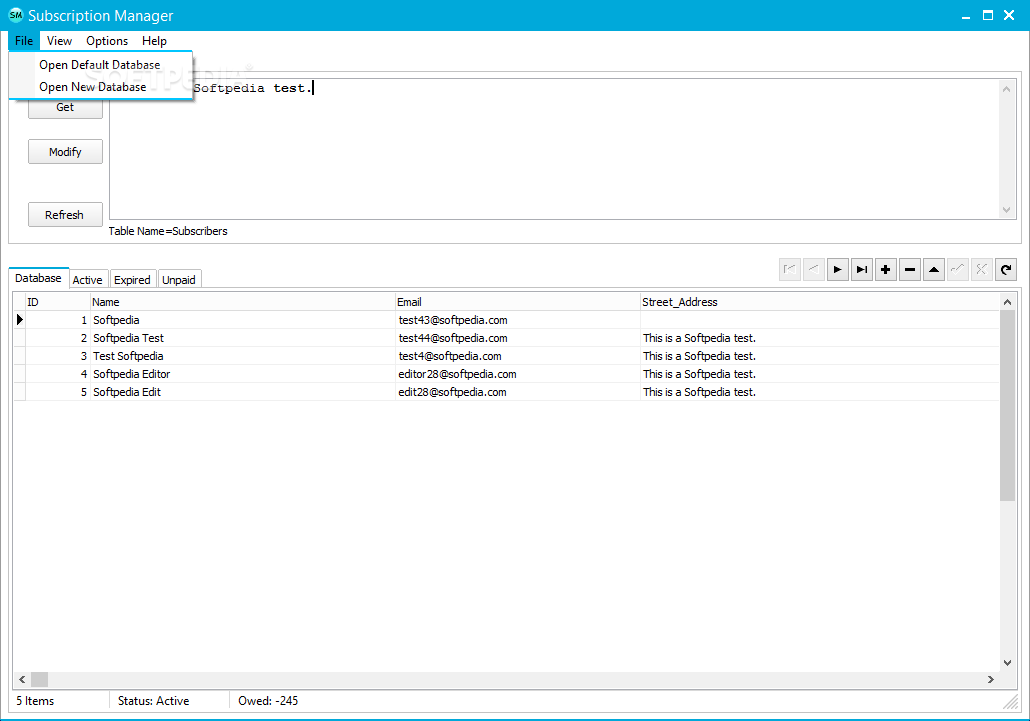The width and height of the screenshot is (1030, 721).
Task: Go to first record navigator button
Action: coord(790,269)
